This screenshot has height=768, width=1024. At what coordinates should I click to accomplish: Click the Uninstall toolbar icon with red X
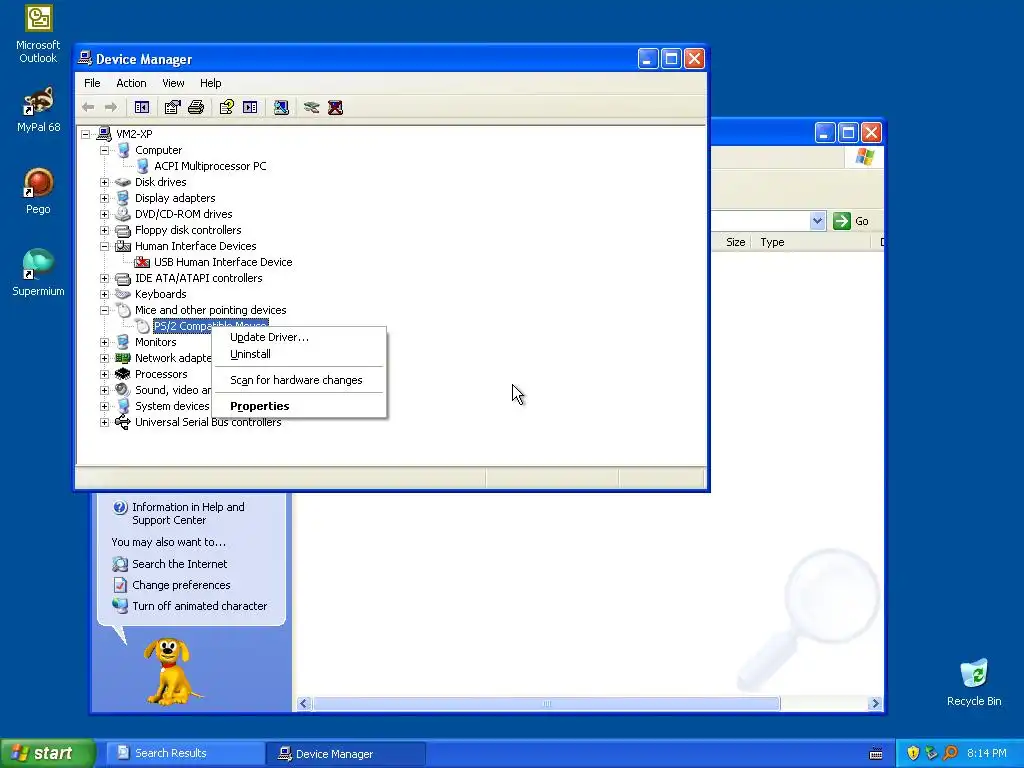pos(336,107)
